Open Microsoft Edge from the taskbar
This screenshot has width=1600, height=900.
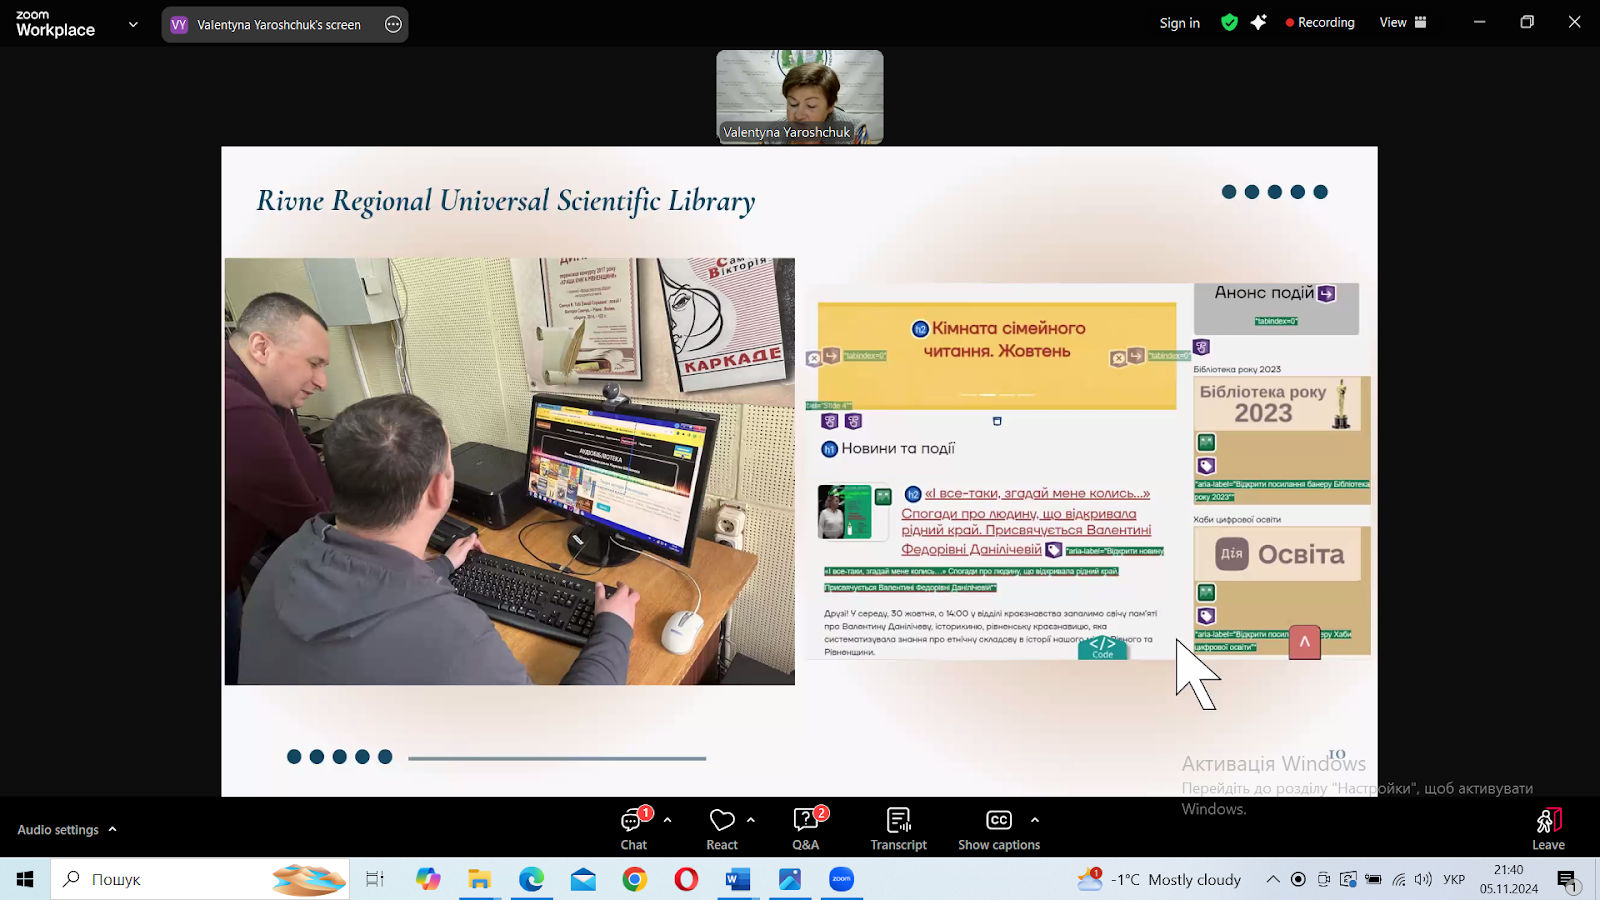point(531,879)
